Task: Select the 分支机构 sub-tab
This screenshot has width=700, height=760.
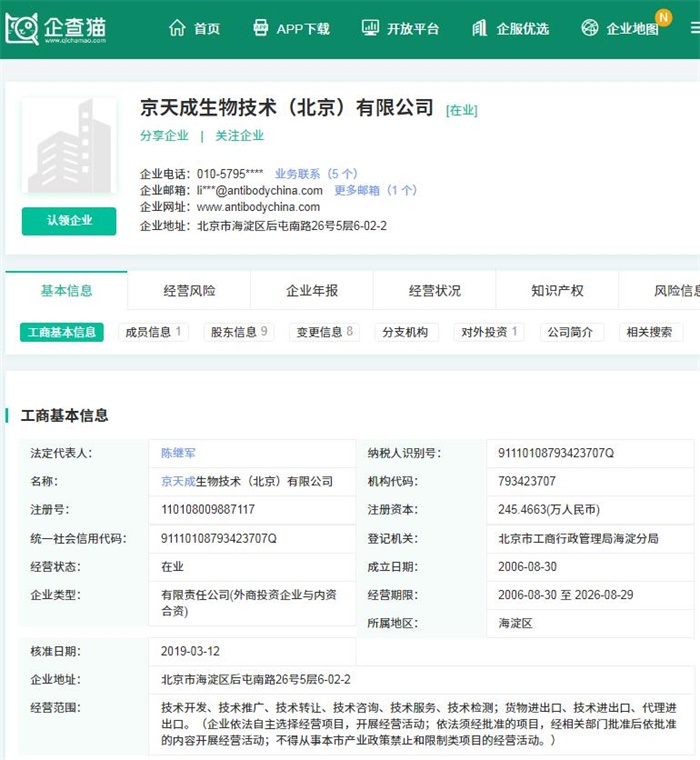Action: click(405, 332)
